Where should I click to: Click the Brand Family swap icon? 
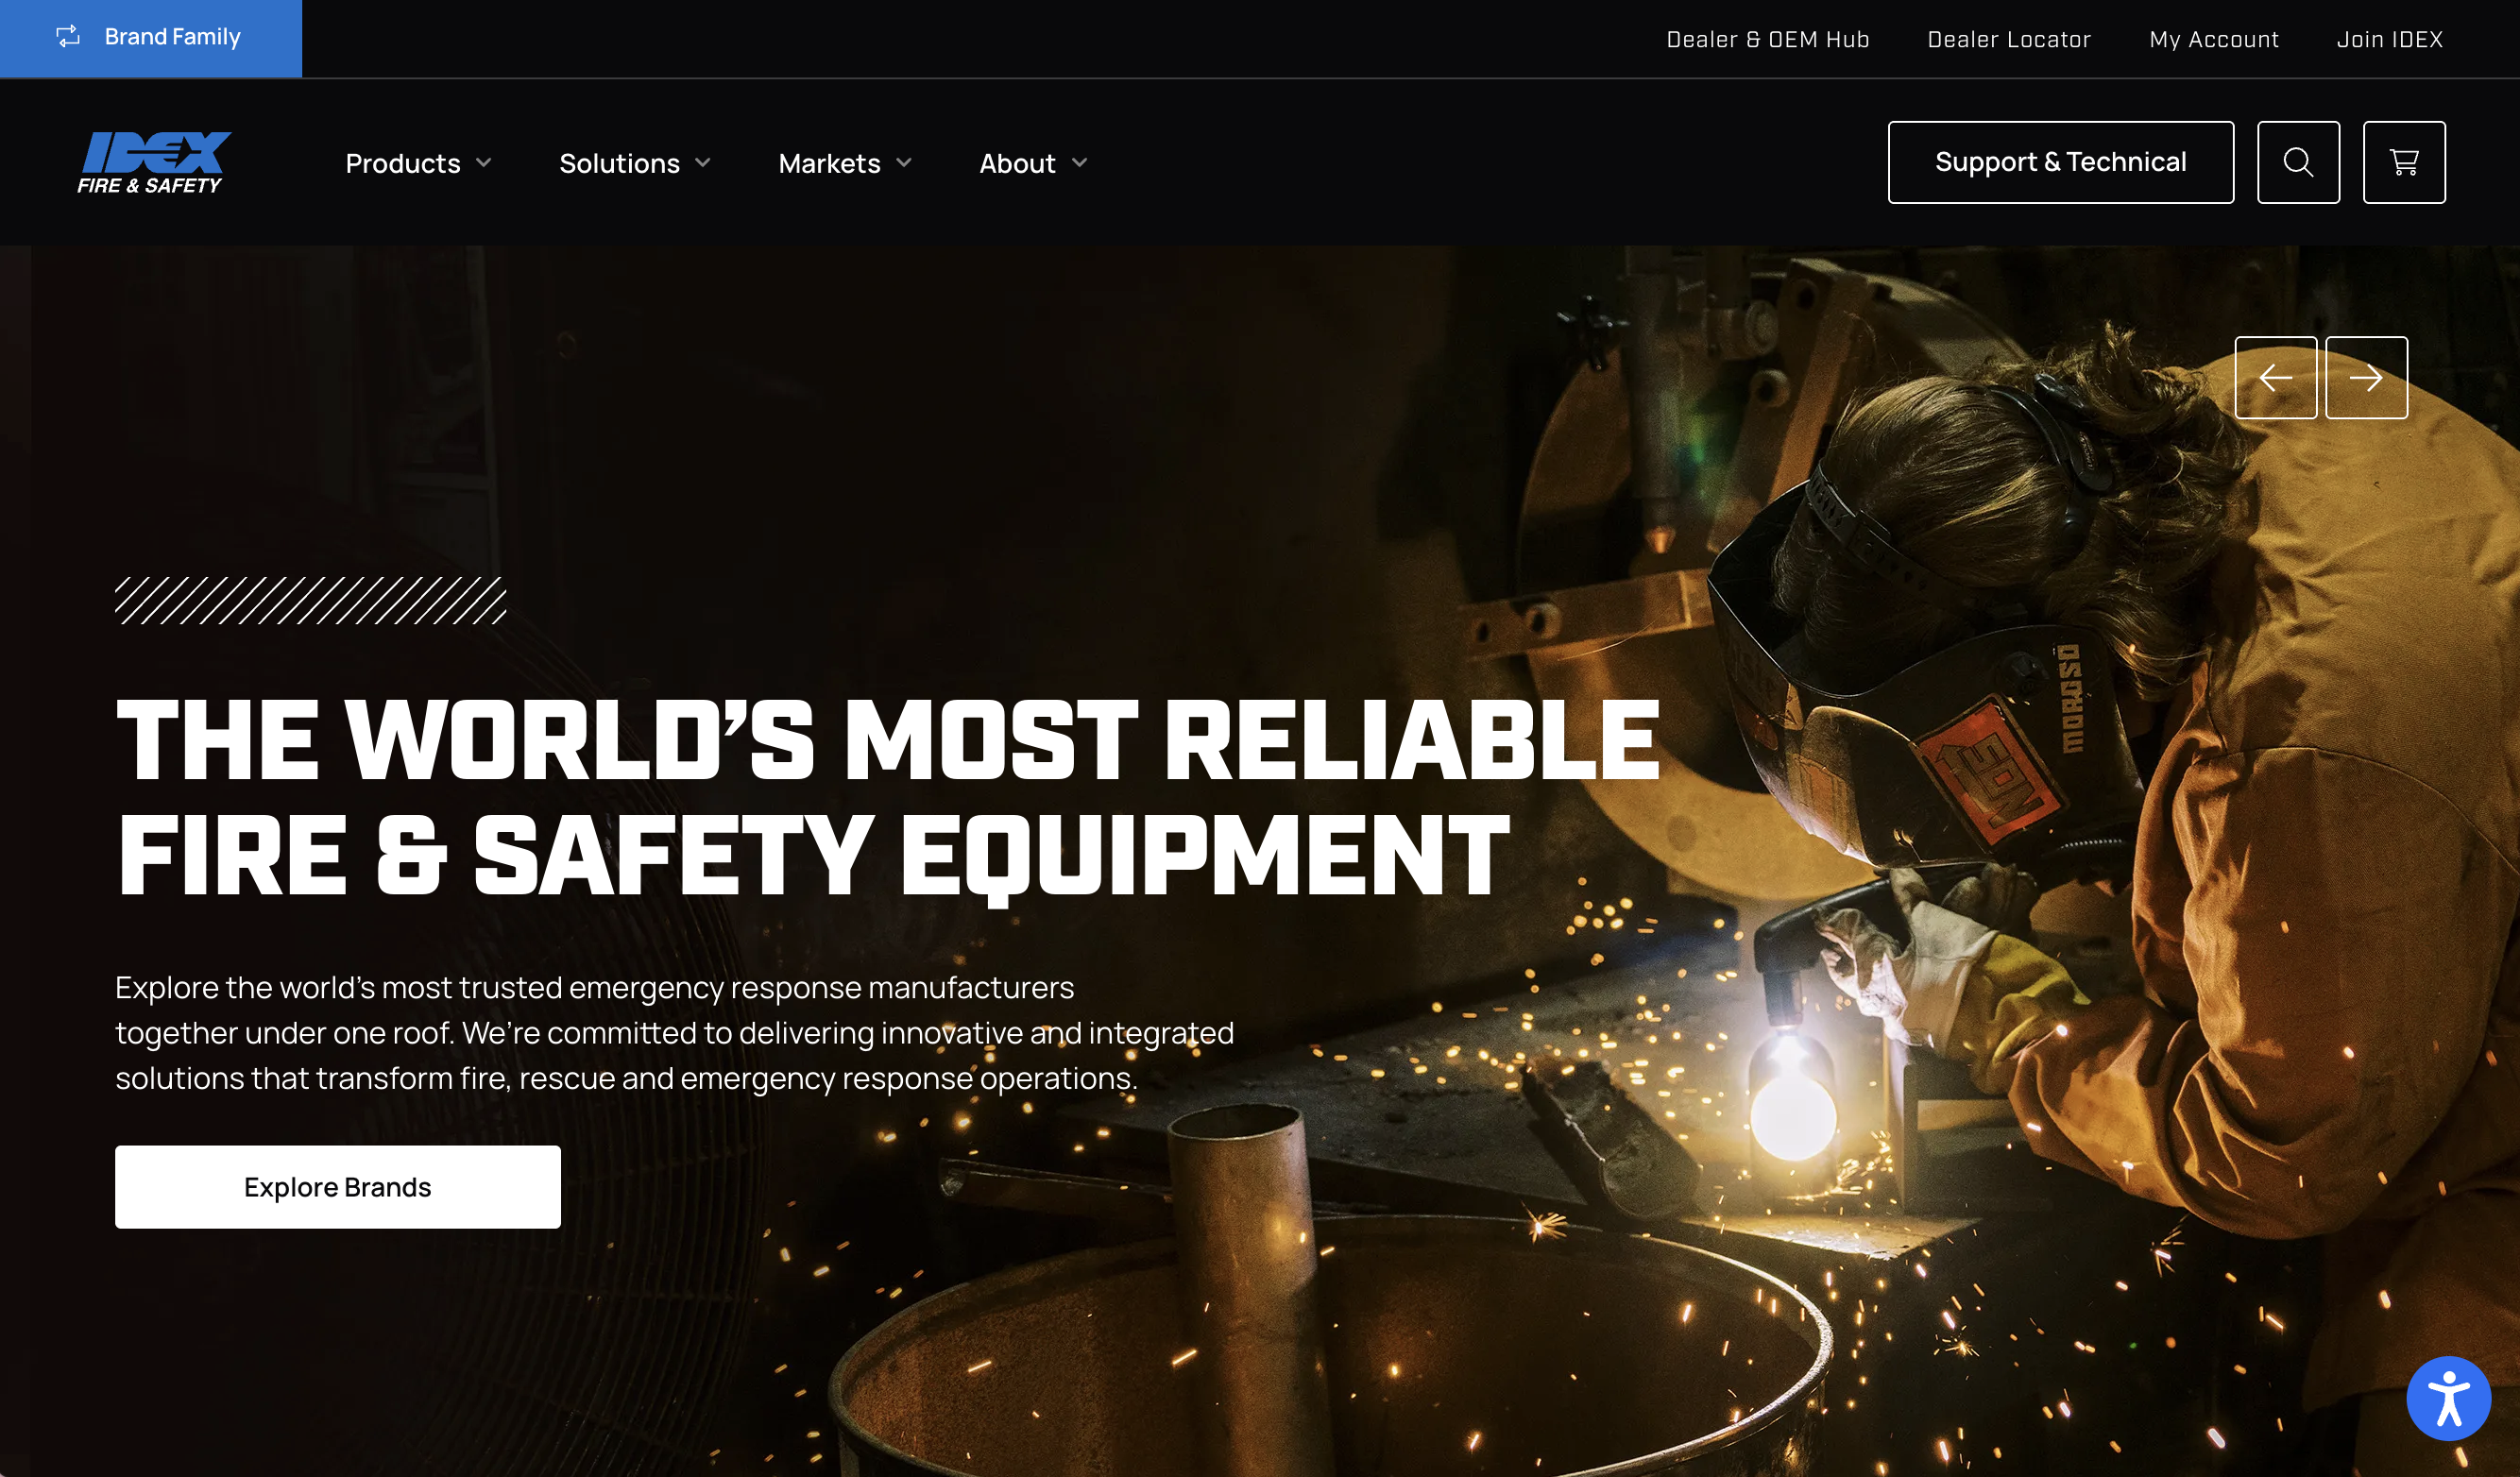68,37
